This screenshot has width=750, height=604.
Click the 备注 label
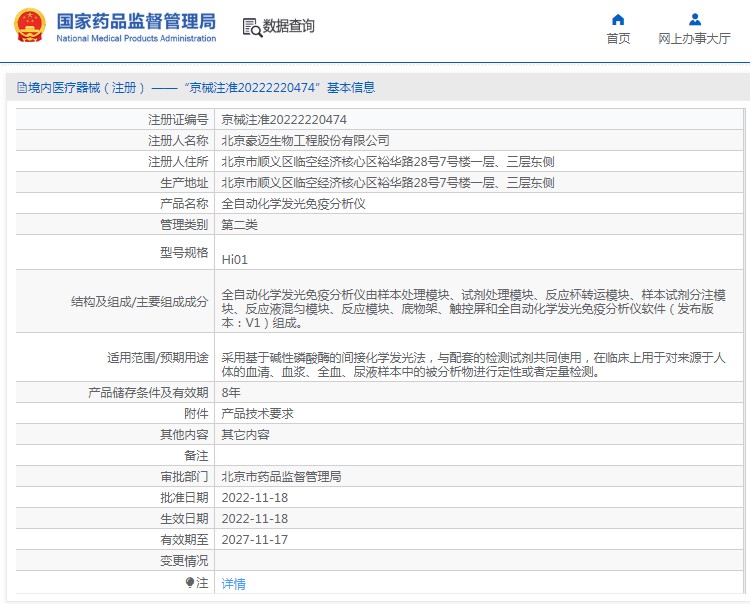(x=196, y=456)
